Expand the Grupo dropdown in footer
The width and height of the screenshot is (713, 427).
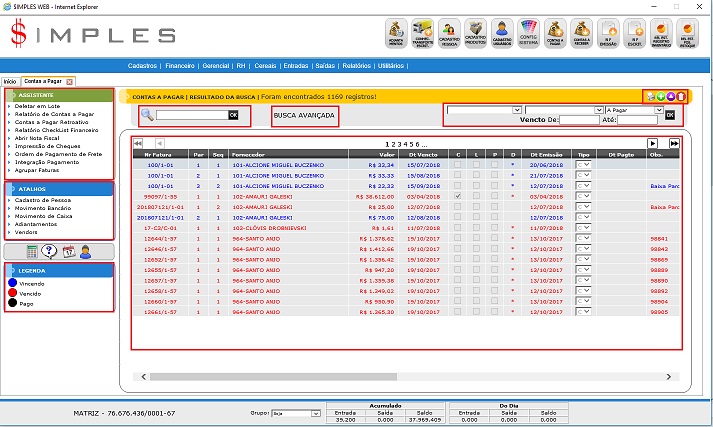coord(294,412)
